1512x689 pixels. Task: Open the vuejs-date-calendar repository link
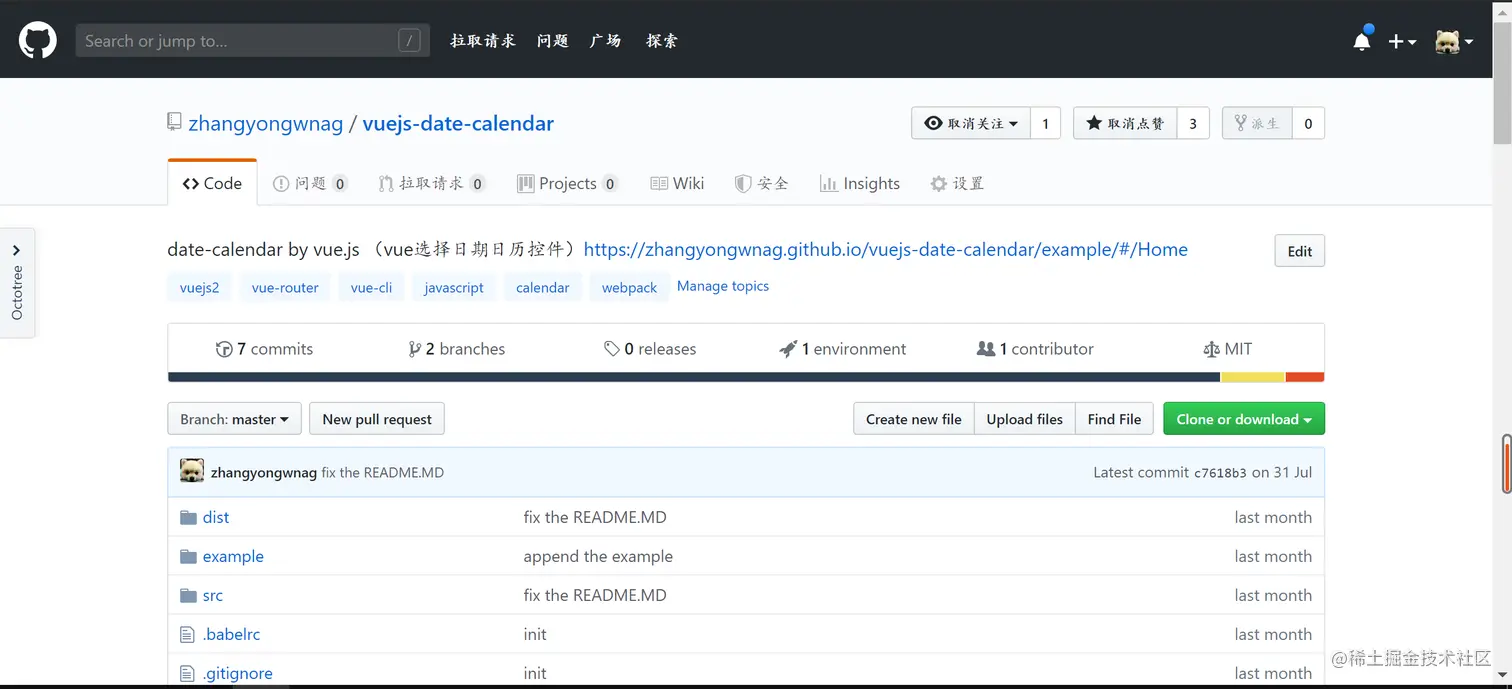click(x=458, y=123)
